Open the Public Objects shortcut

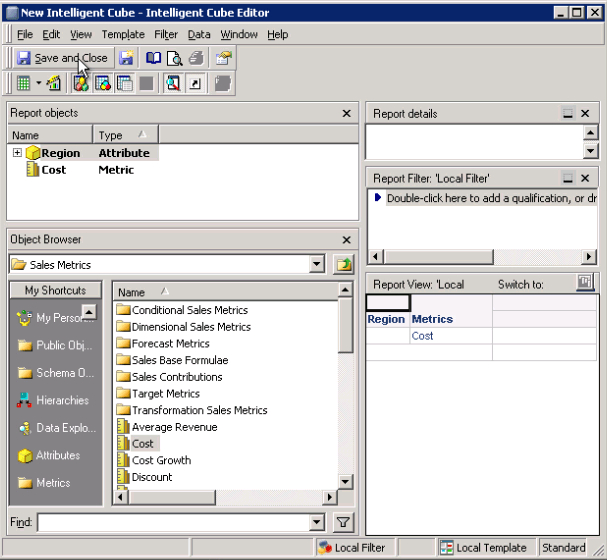55,345
